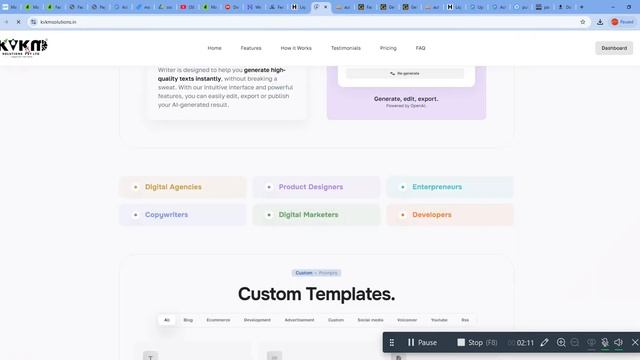The height and width of the screenshot is (360, 640).
Task: Click the 'Powered by OpenAI' text
Action: point(406,106)
